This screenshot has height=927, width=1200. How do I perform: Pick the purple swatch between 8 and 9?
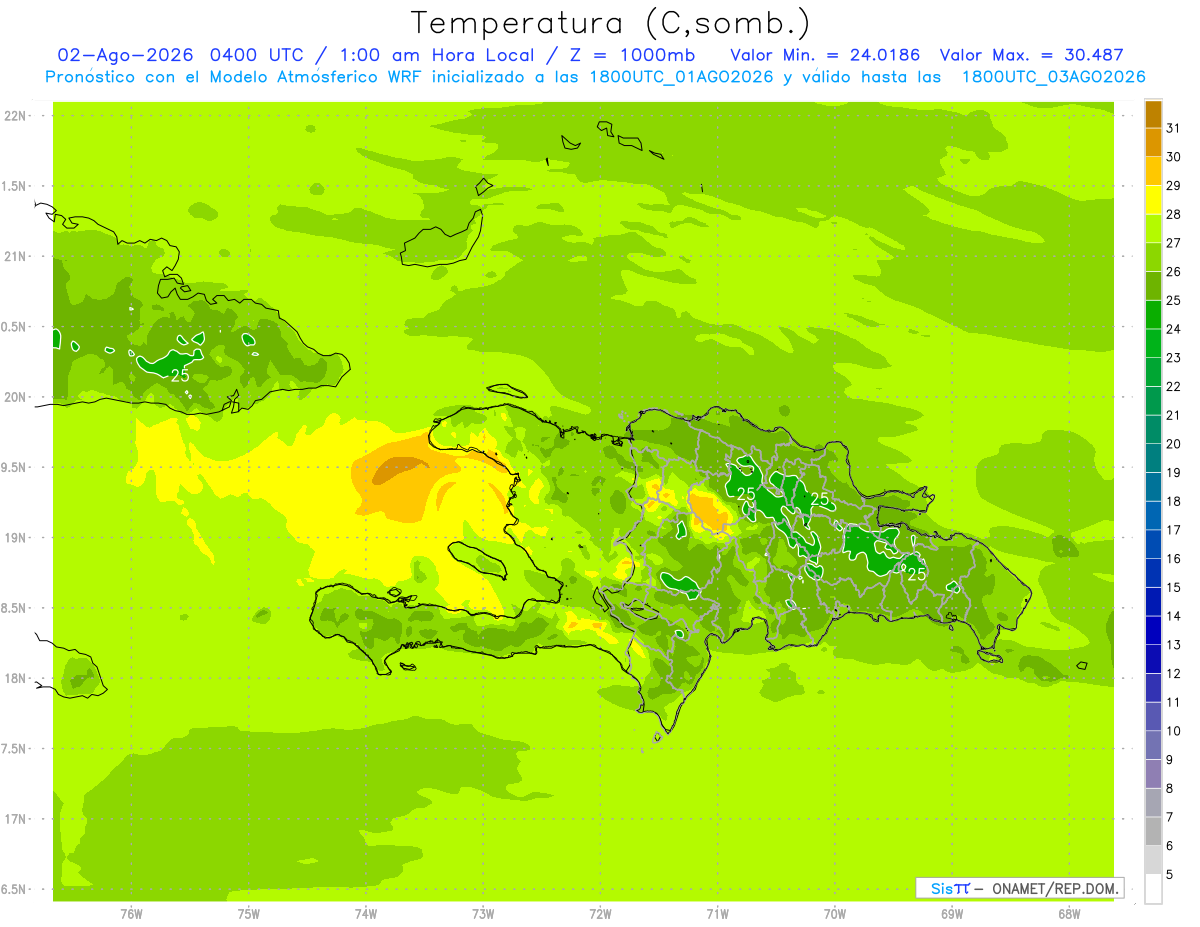(x=1153, y=774)
